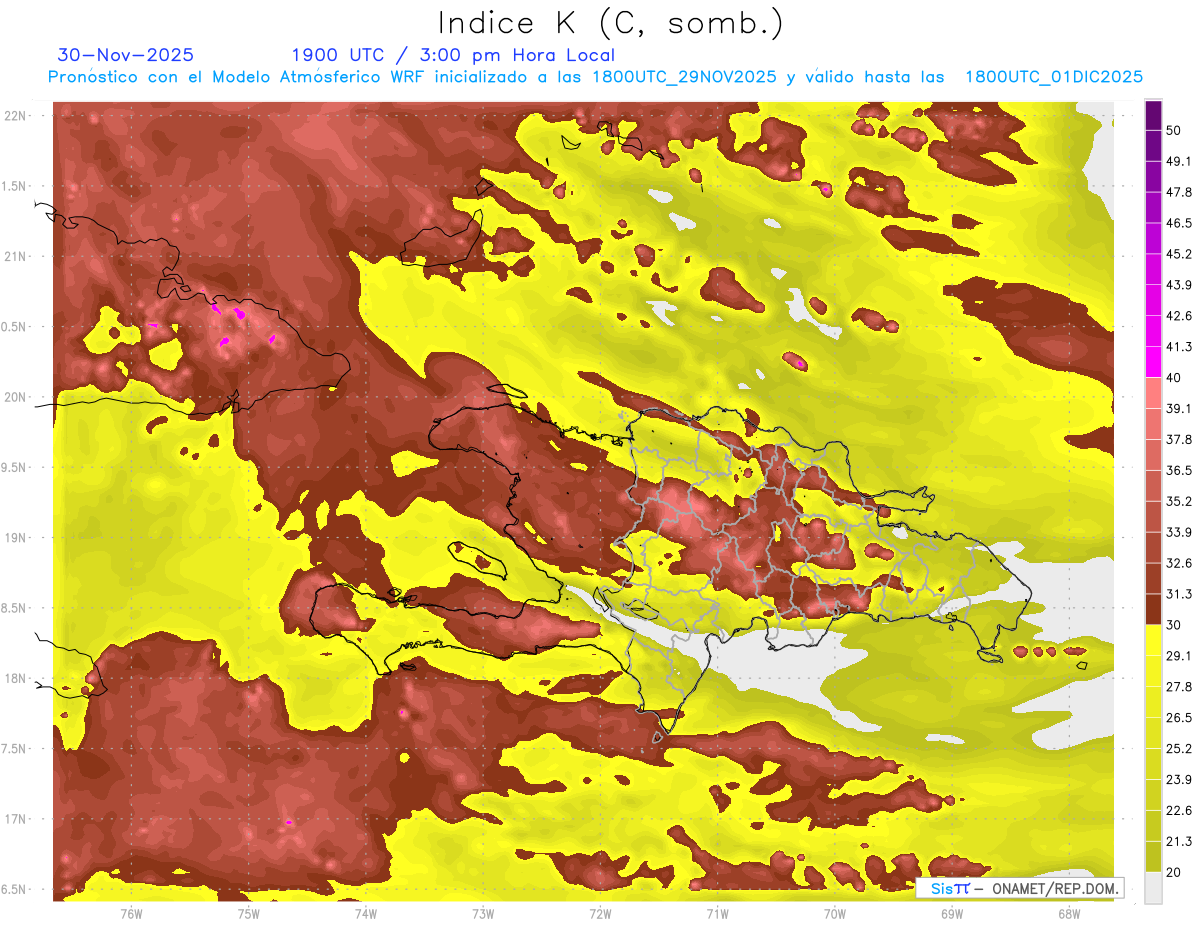Click the colorbar value "49.1"
The height and width of the screenshot is (927, 1200).
pos(1179,161)
